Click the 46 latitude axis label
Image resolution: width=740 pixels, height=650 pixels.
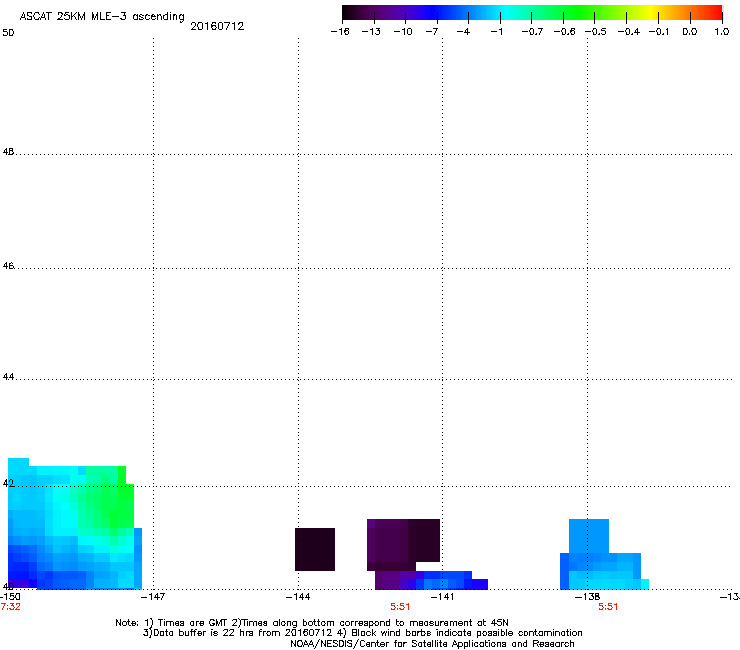[x=8, y=266]
